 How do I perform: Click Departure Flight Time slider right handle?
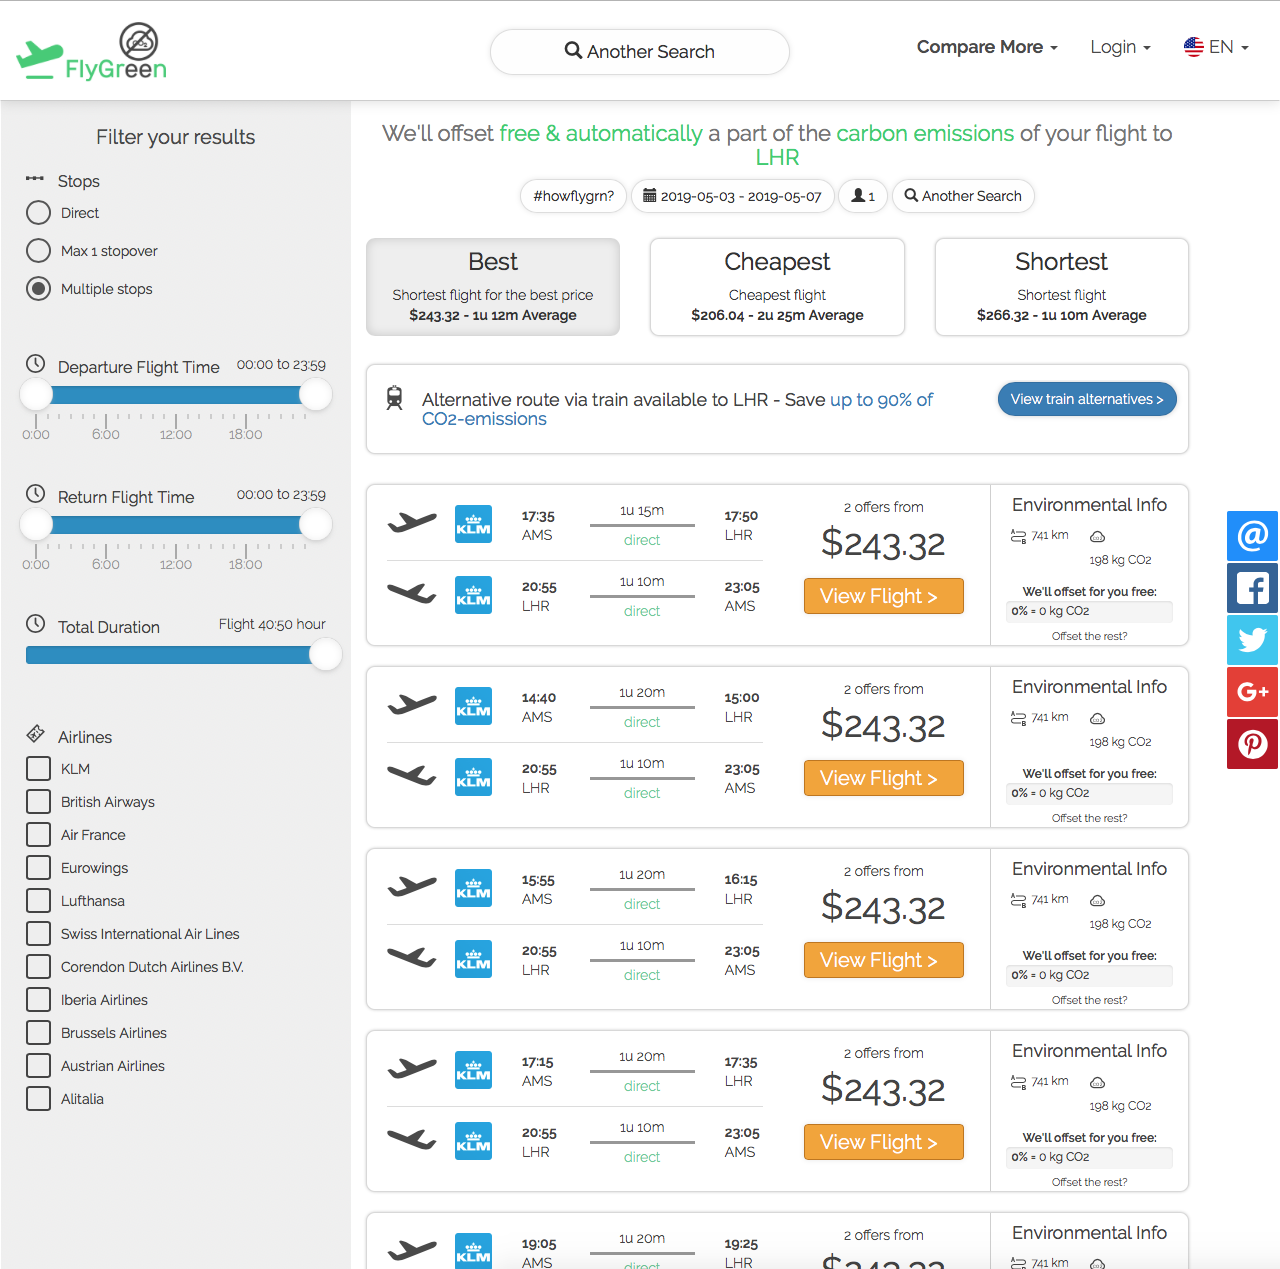point(316,395)
